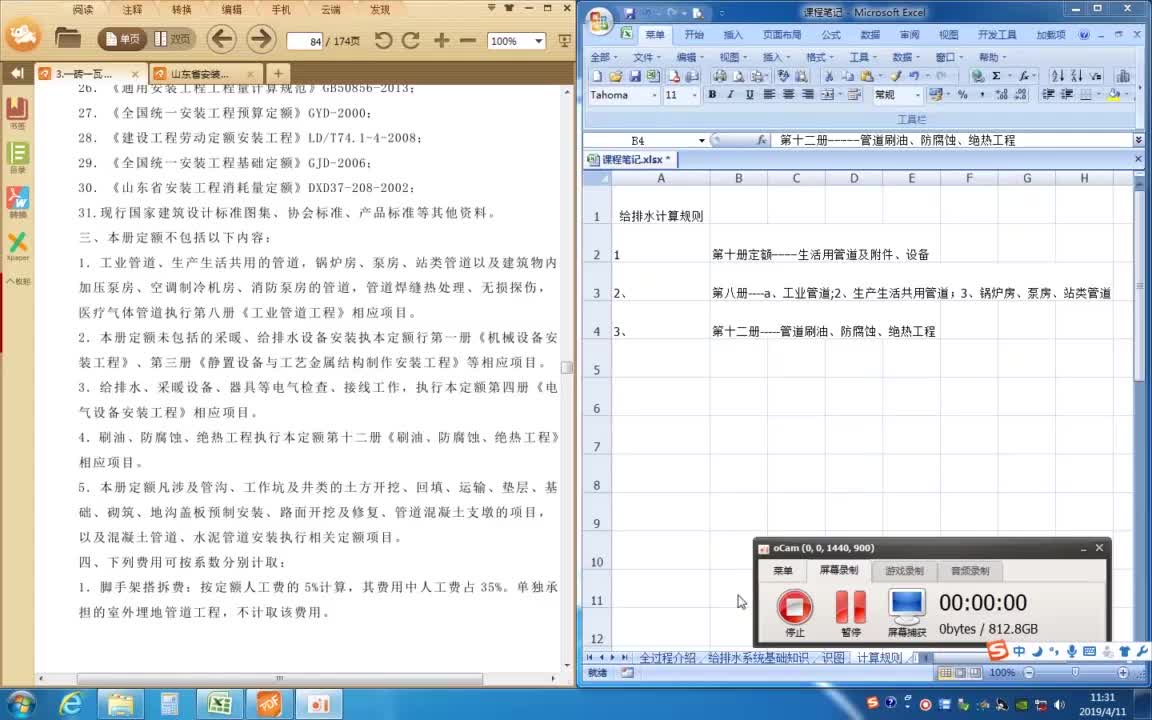Click Excel Office button
This screenshot has width=1152, height=720.
pyautogui.click(x=599, y=22)
